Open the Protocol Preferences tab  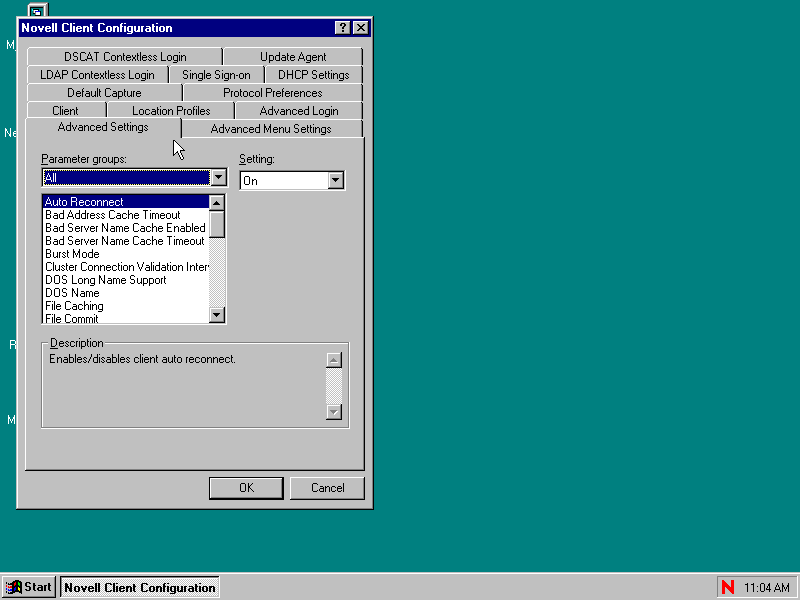(x=272, y=93)
